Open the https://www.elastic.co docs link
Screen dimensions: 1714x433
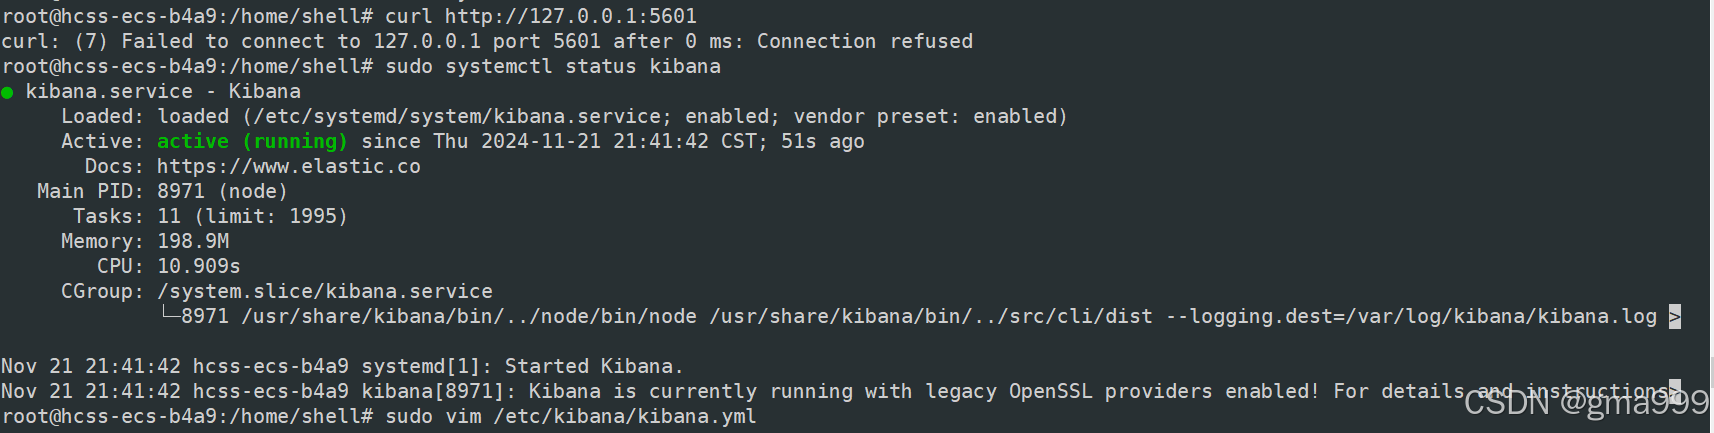point(289,166)
